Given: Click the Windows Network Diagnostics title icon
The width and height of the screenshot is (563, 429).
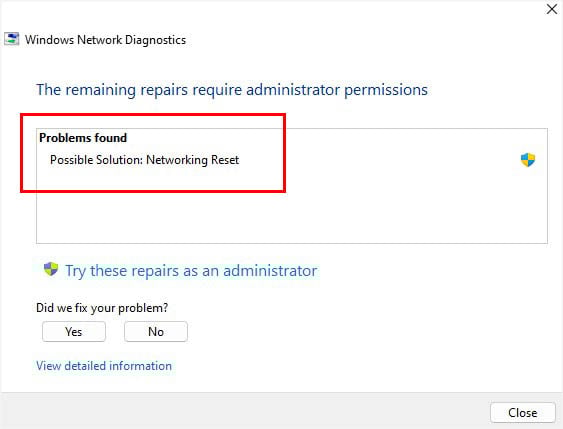Looking at the screenshot, I should [x=11, y=39].
